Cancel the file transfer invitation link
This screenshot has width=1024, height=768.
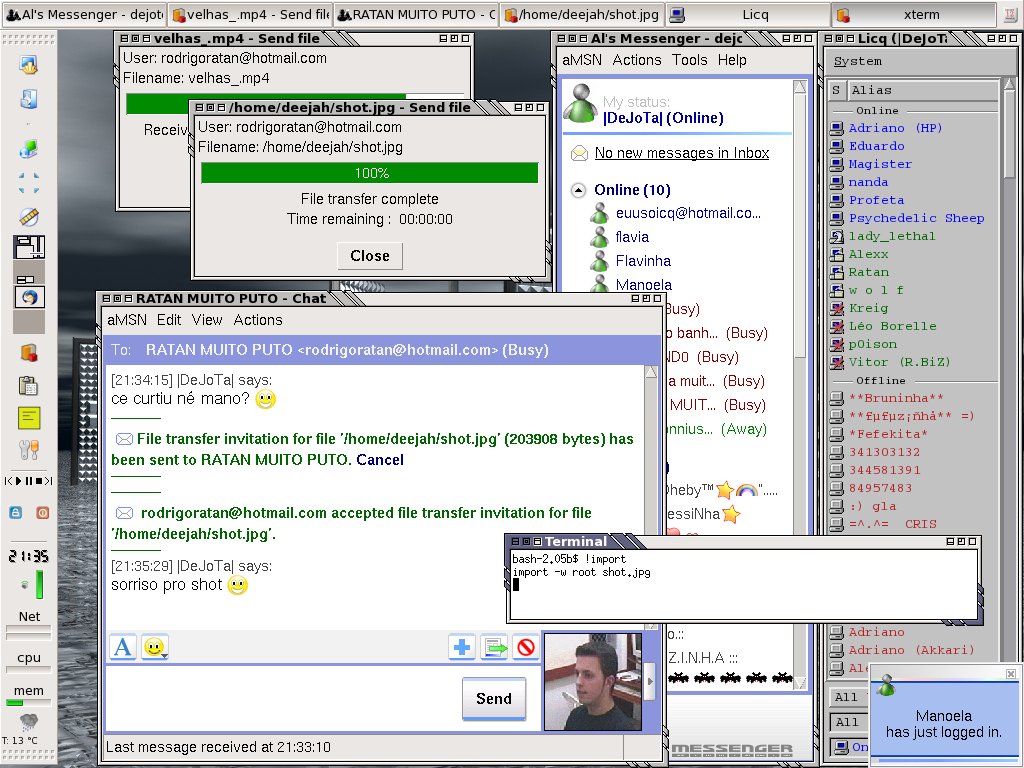(380, 460)
